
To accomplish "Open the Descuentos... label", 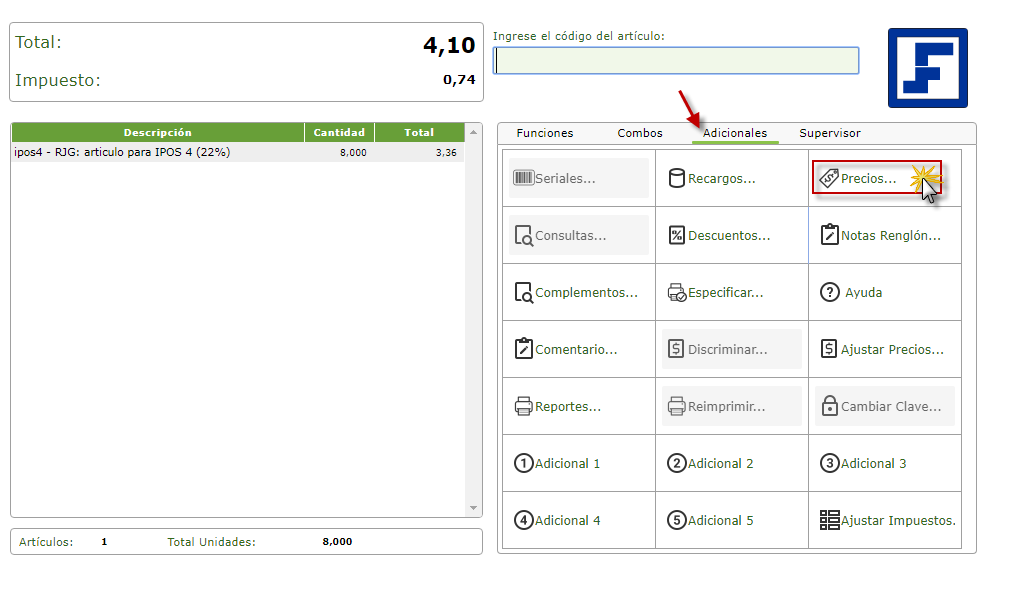I will tap(729, 235).
